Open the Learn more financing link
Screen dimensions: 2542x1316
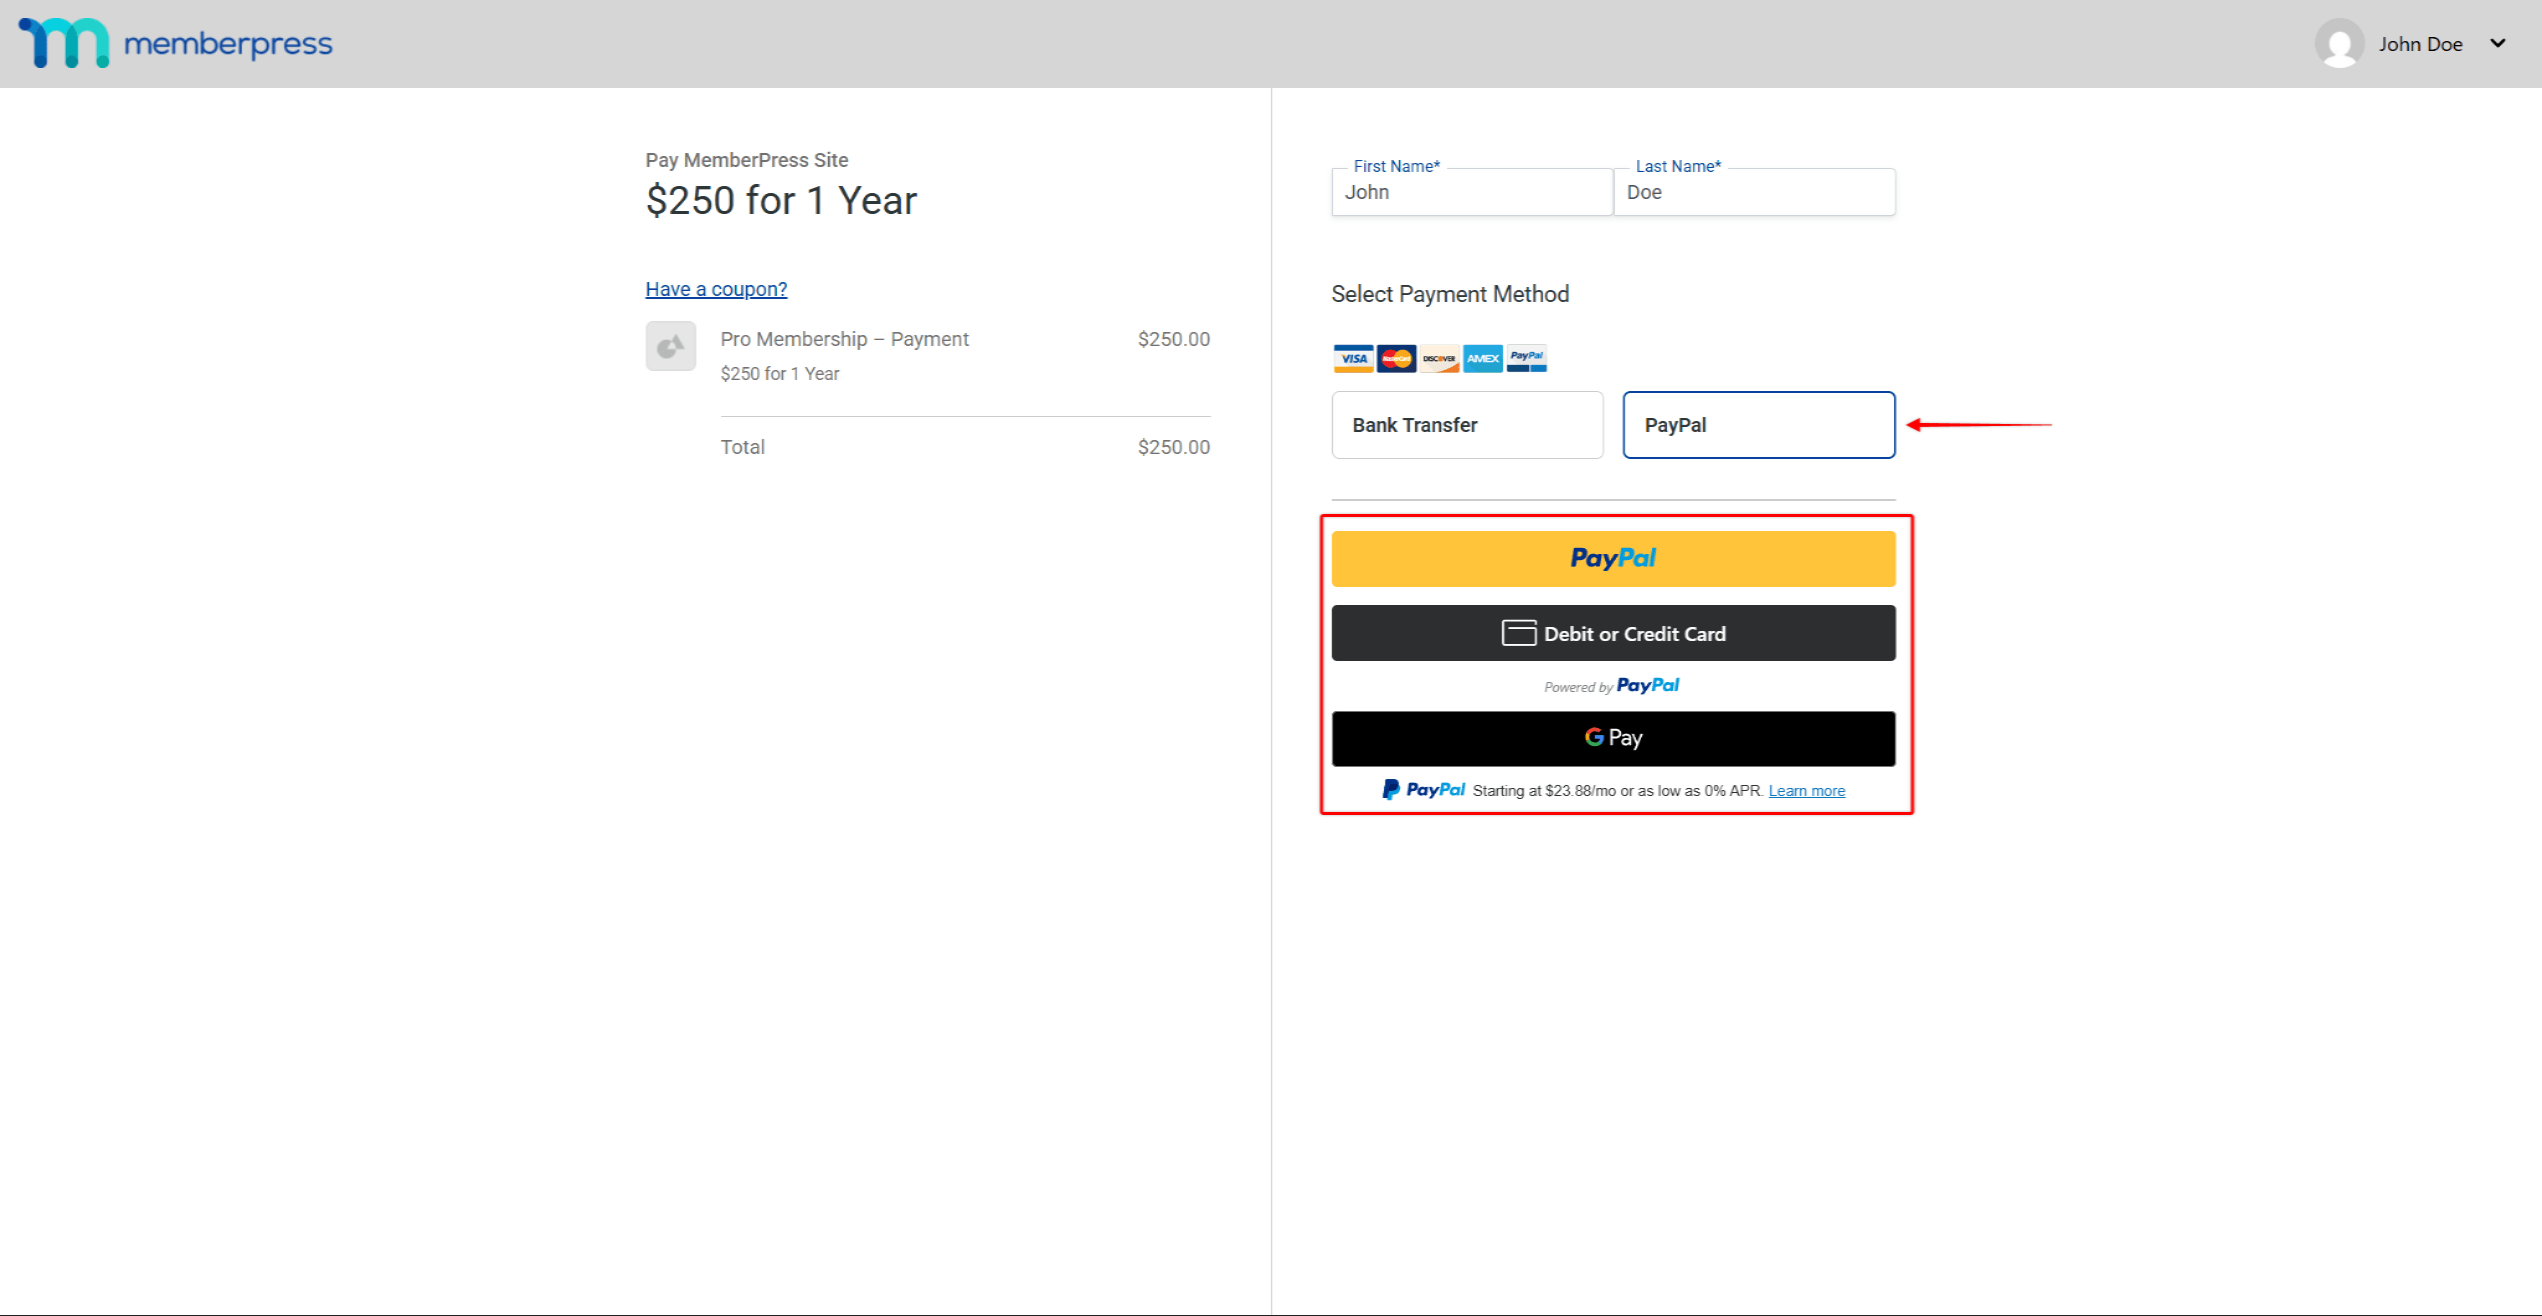1806,790
